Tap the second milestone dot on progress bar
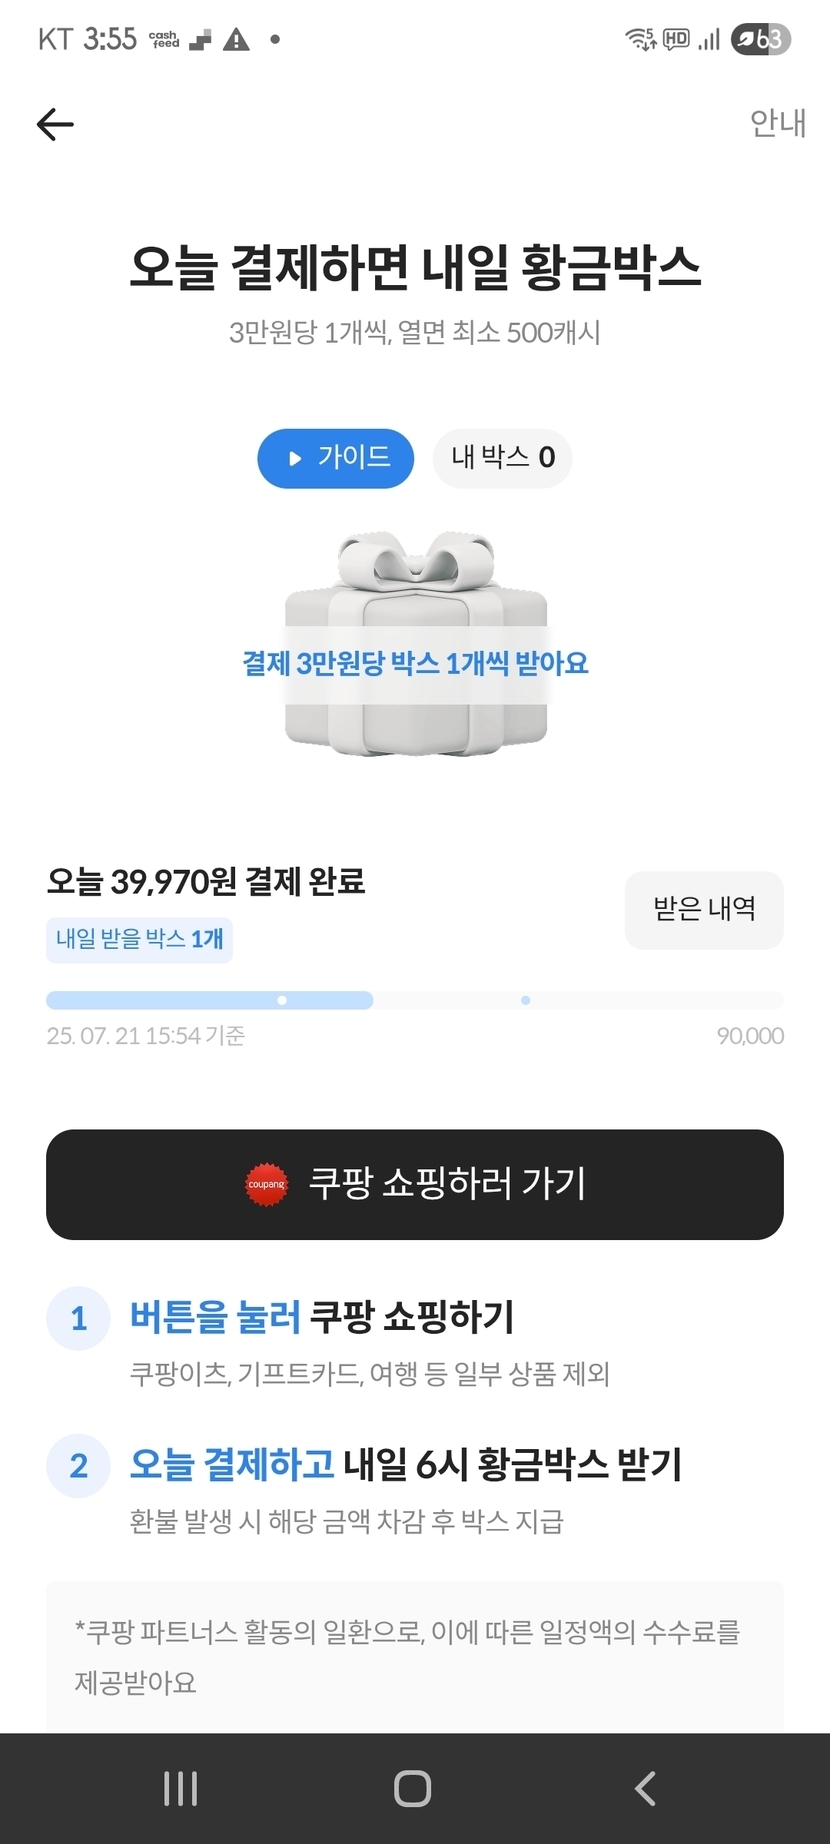This screenshot has width=830, height=1844. click(x=526, y=1000)
